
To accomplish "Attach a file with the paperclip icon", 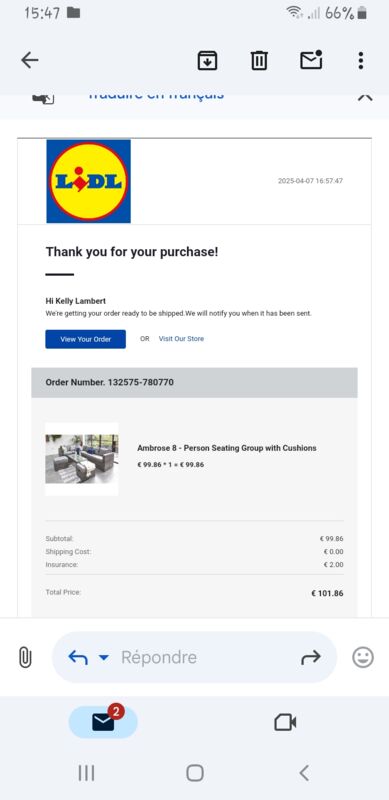I will (25, 658).
